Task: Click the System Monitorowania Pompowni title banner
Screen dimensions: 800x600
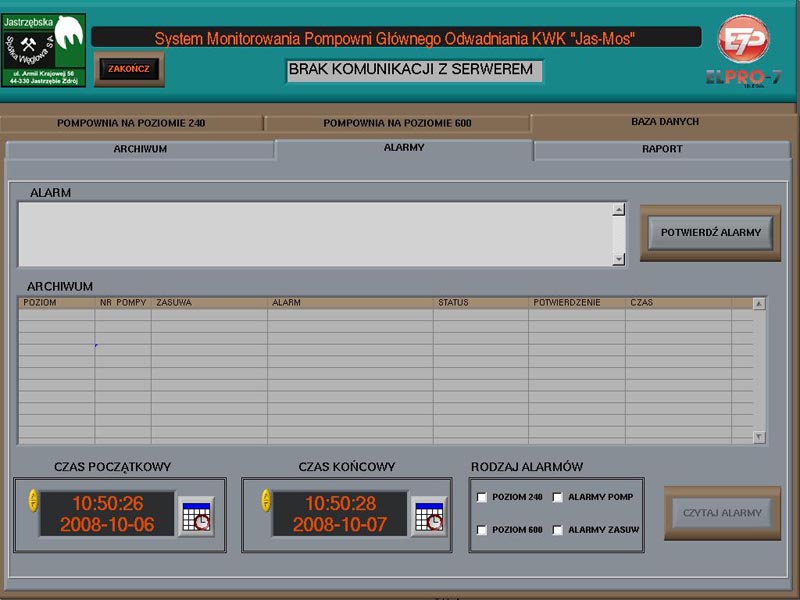Action: [396, 37]
